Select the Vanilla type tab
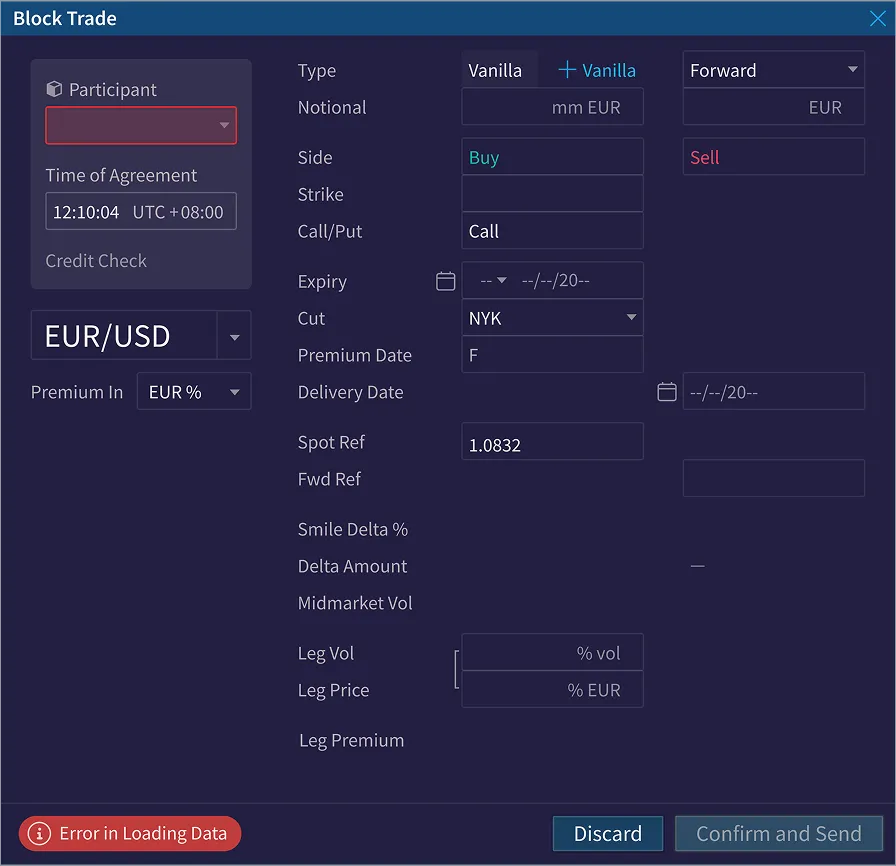The width and height of the screenshot is (896, 866). [x=494, y=70]
